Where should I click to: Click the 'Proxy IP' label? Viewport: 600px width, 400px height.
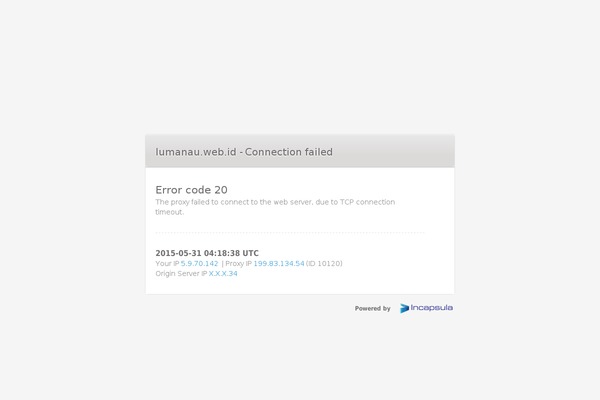tap(238, 263)
